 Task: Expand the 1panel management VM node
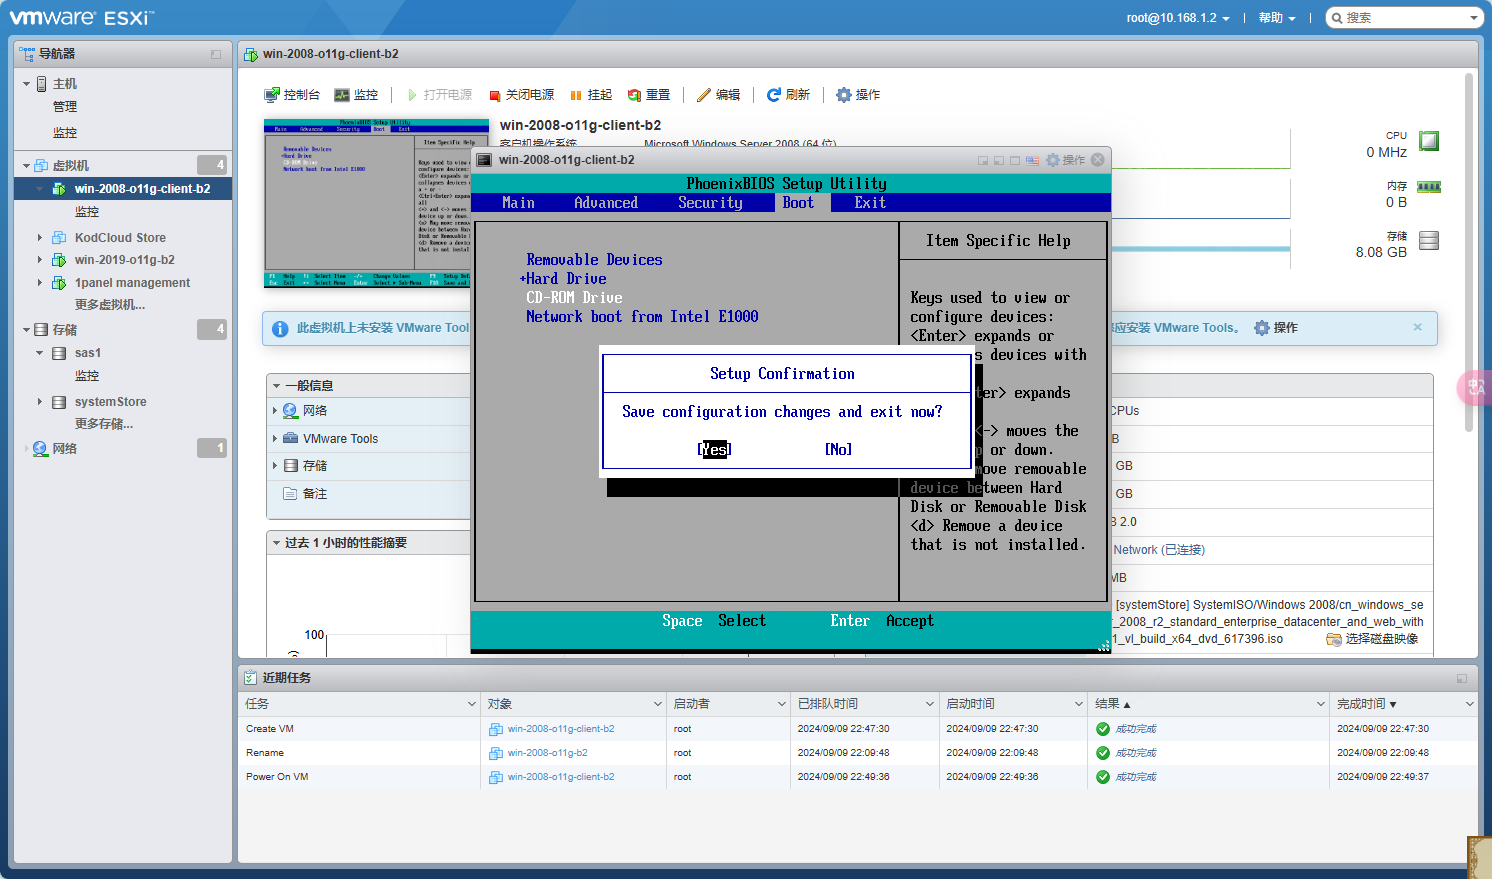[40, 283]
